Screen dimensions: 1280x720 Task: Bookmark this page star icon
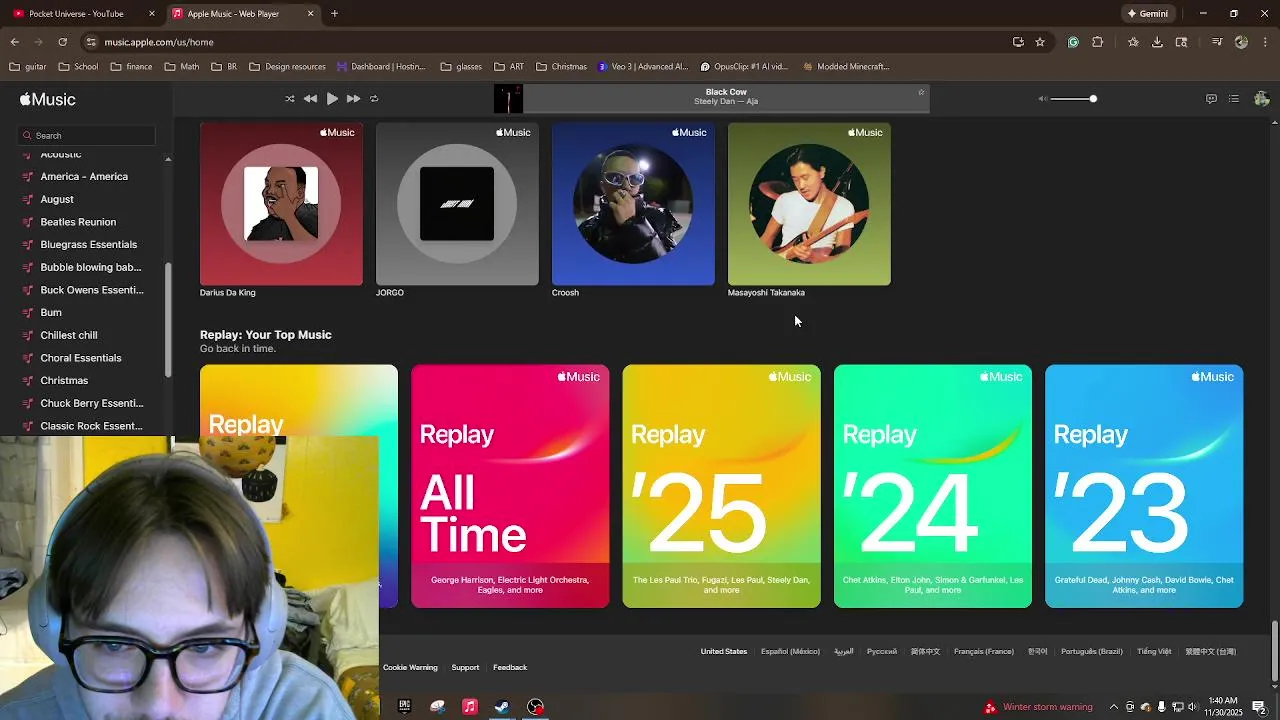[1040, 42]
